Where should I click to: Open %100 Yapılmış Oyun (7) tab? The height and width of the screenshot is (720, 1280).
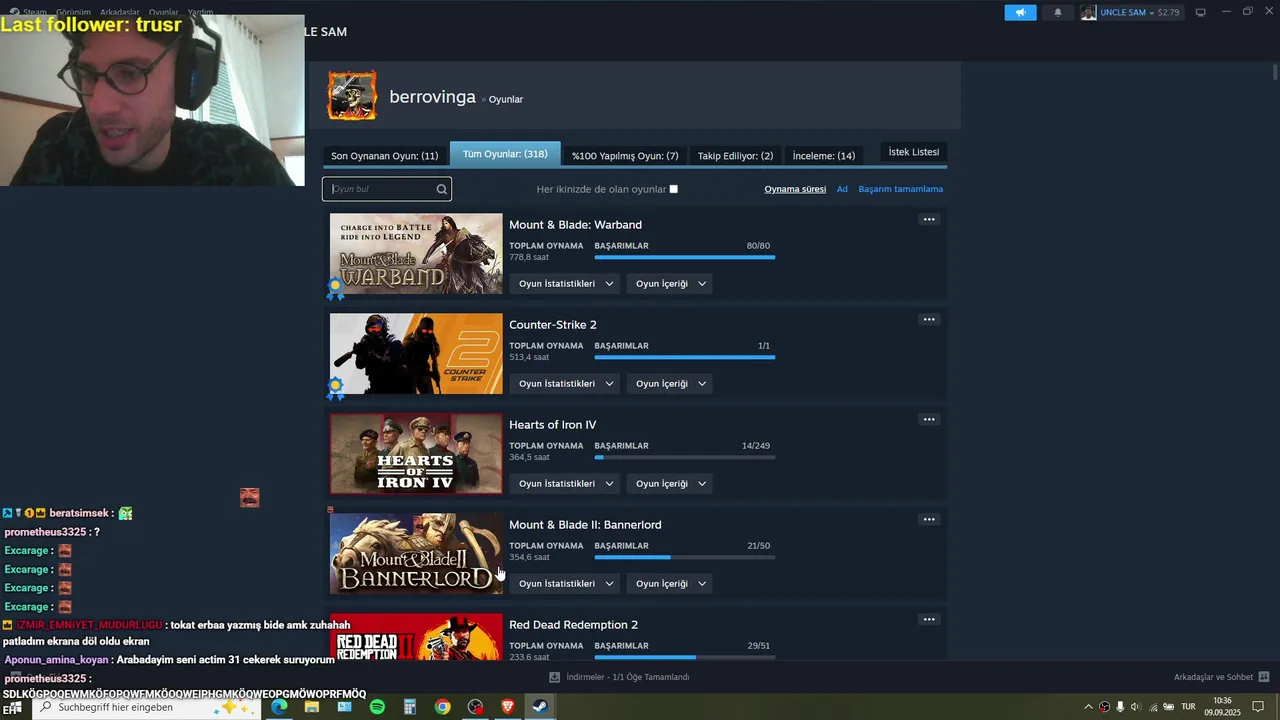tap(625, 156)
